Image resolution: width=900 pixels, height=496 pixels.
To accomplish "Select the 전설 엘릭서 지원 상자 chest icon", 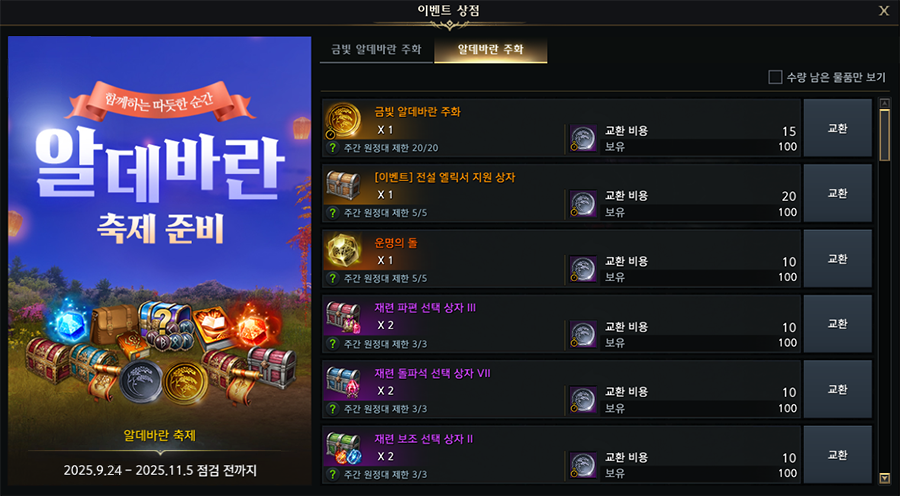I will (343, 185).
